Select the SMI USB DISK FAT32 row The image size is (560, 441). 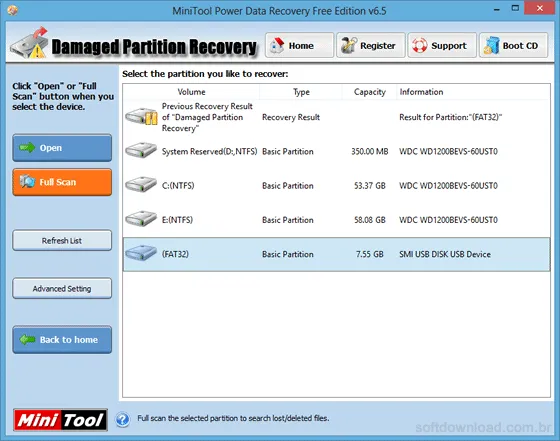336,254
